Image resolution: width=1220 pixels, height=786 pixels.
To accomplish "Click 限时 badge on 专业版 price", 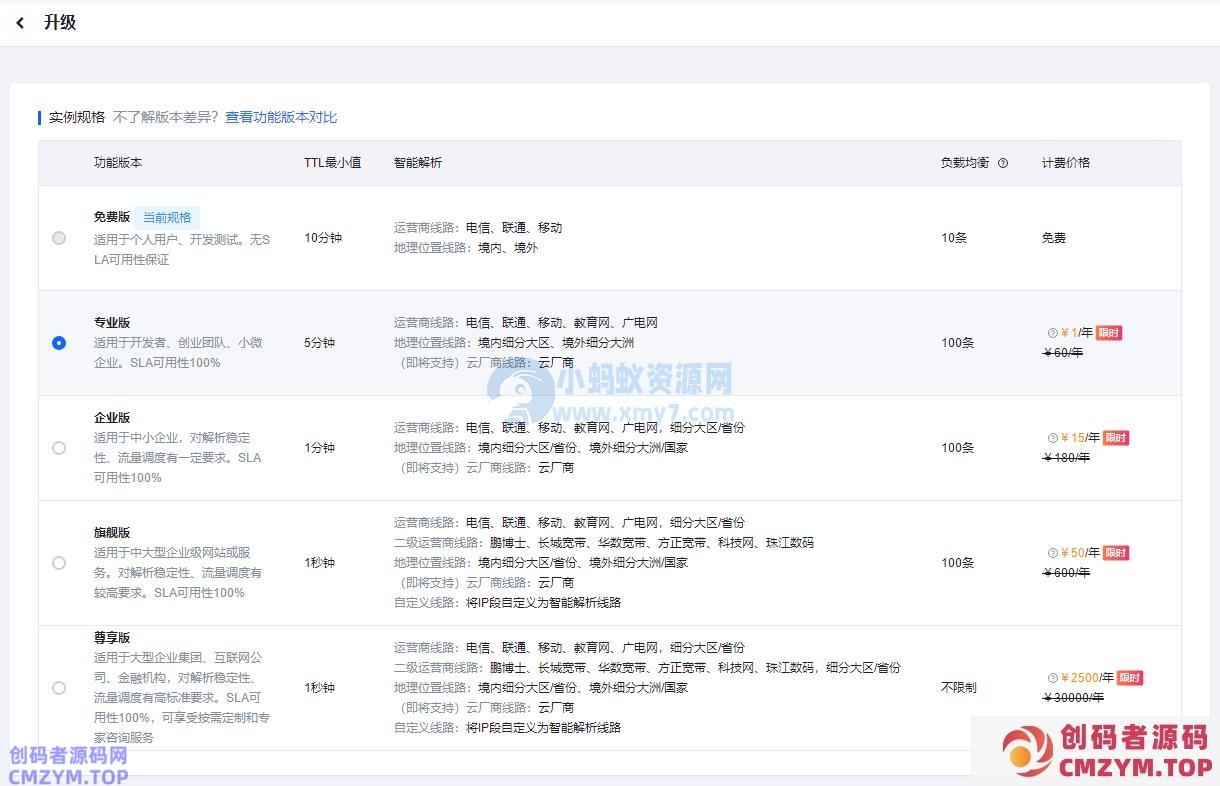I will (1109, 333).
